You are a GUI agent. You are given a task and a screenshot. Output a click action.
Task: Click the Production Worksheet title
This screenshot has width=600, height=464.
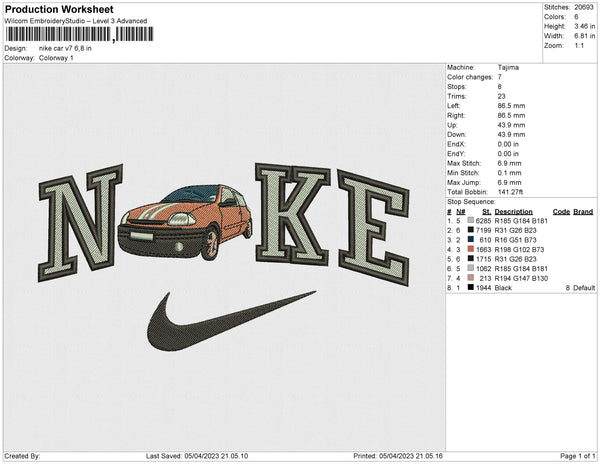click(59, 10)
